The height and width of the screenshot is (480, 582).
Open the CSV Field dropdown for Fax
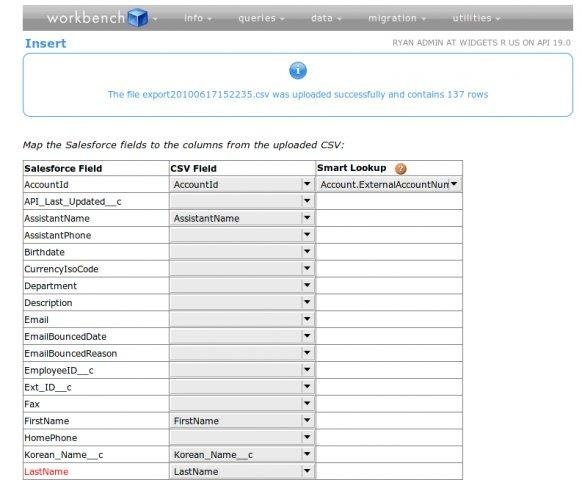pyautogui.click(x=242, y=404)
